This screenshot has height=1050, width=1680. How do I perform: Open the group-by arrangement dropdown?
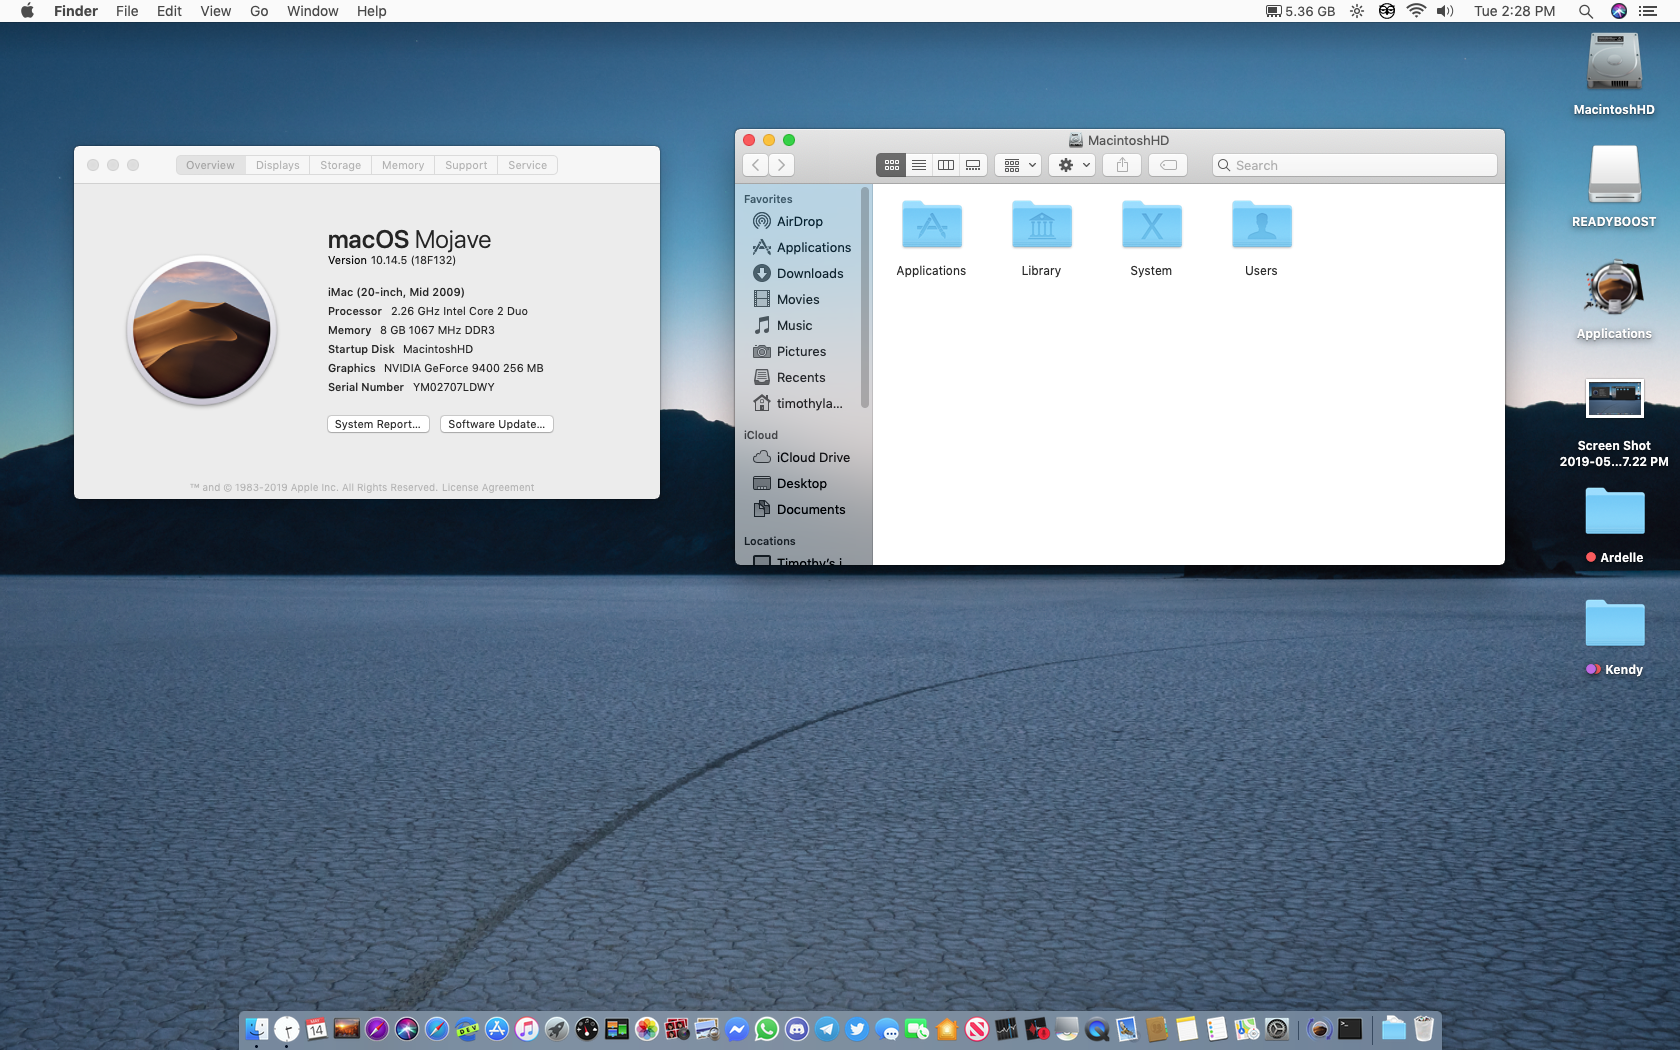click(x=1019, y=165)
